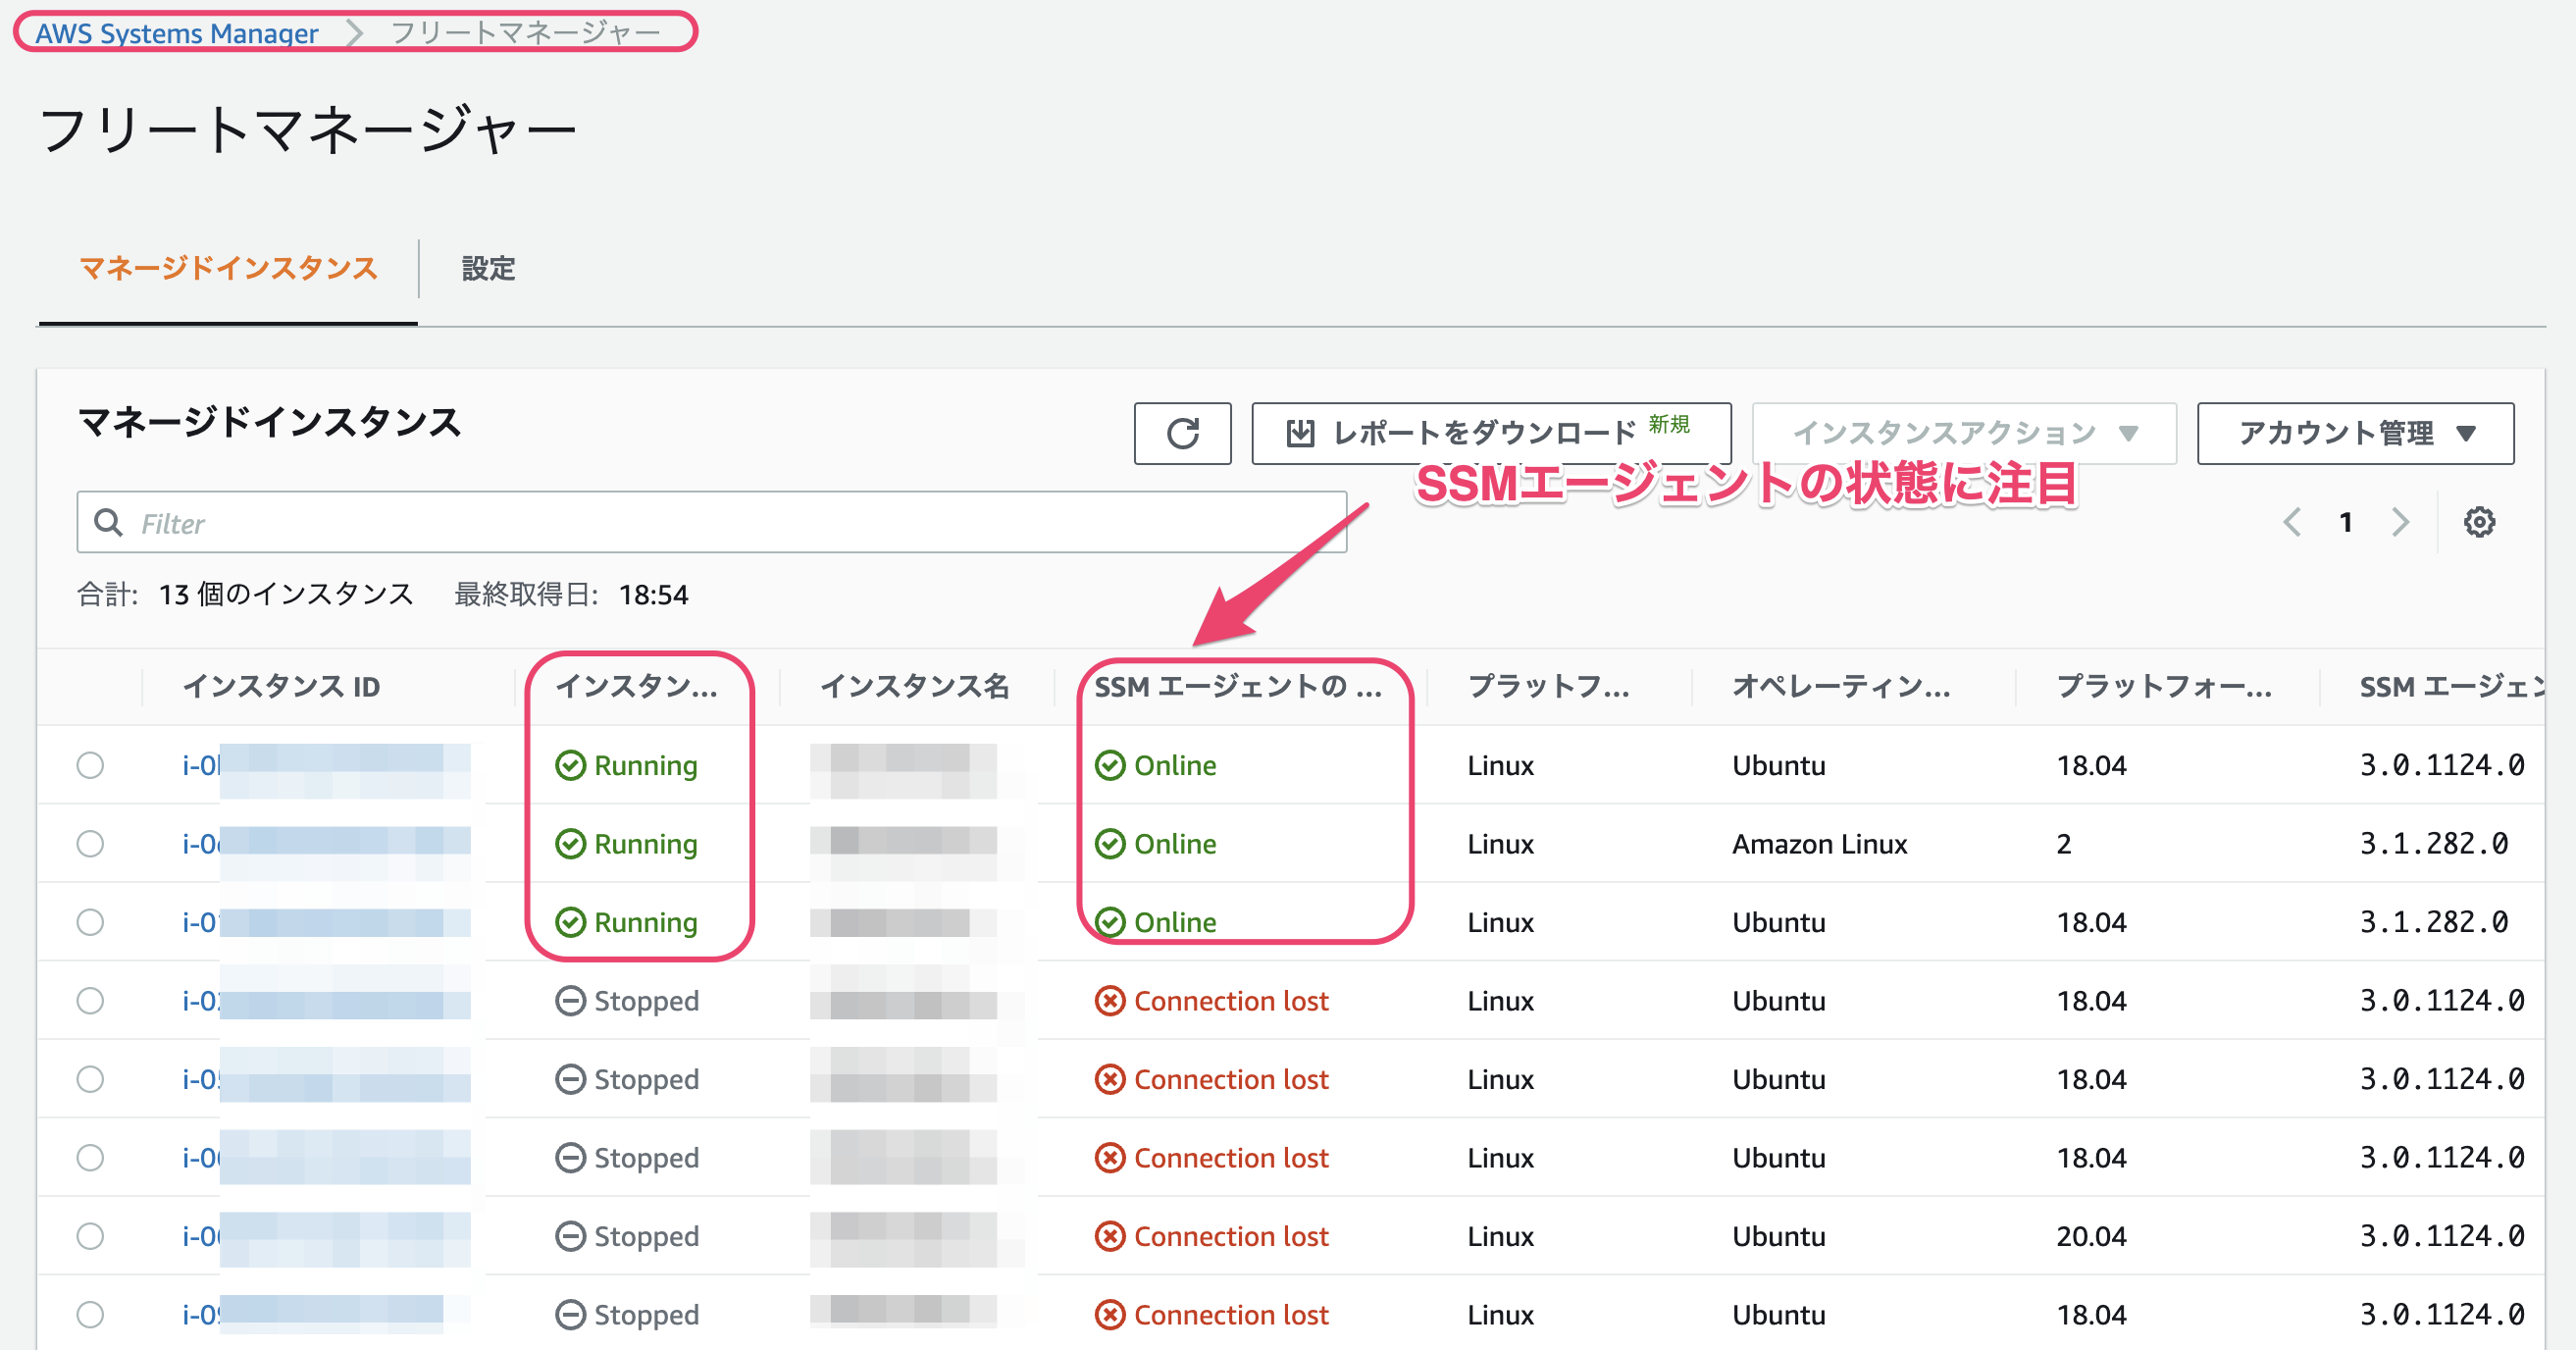Click the Running status check icon
Viewport: 2576px width, 1350px height.
(x=570, y=765)
